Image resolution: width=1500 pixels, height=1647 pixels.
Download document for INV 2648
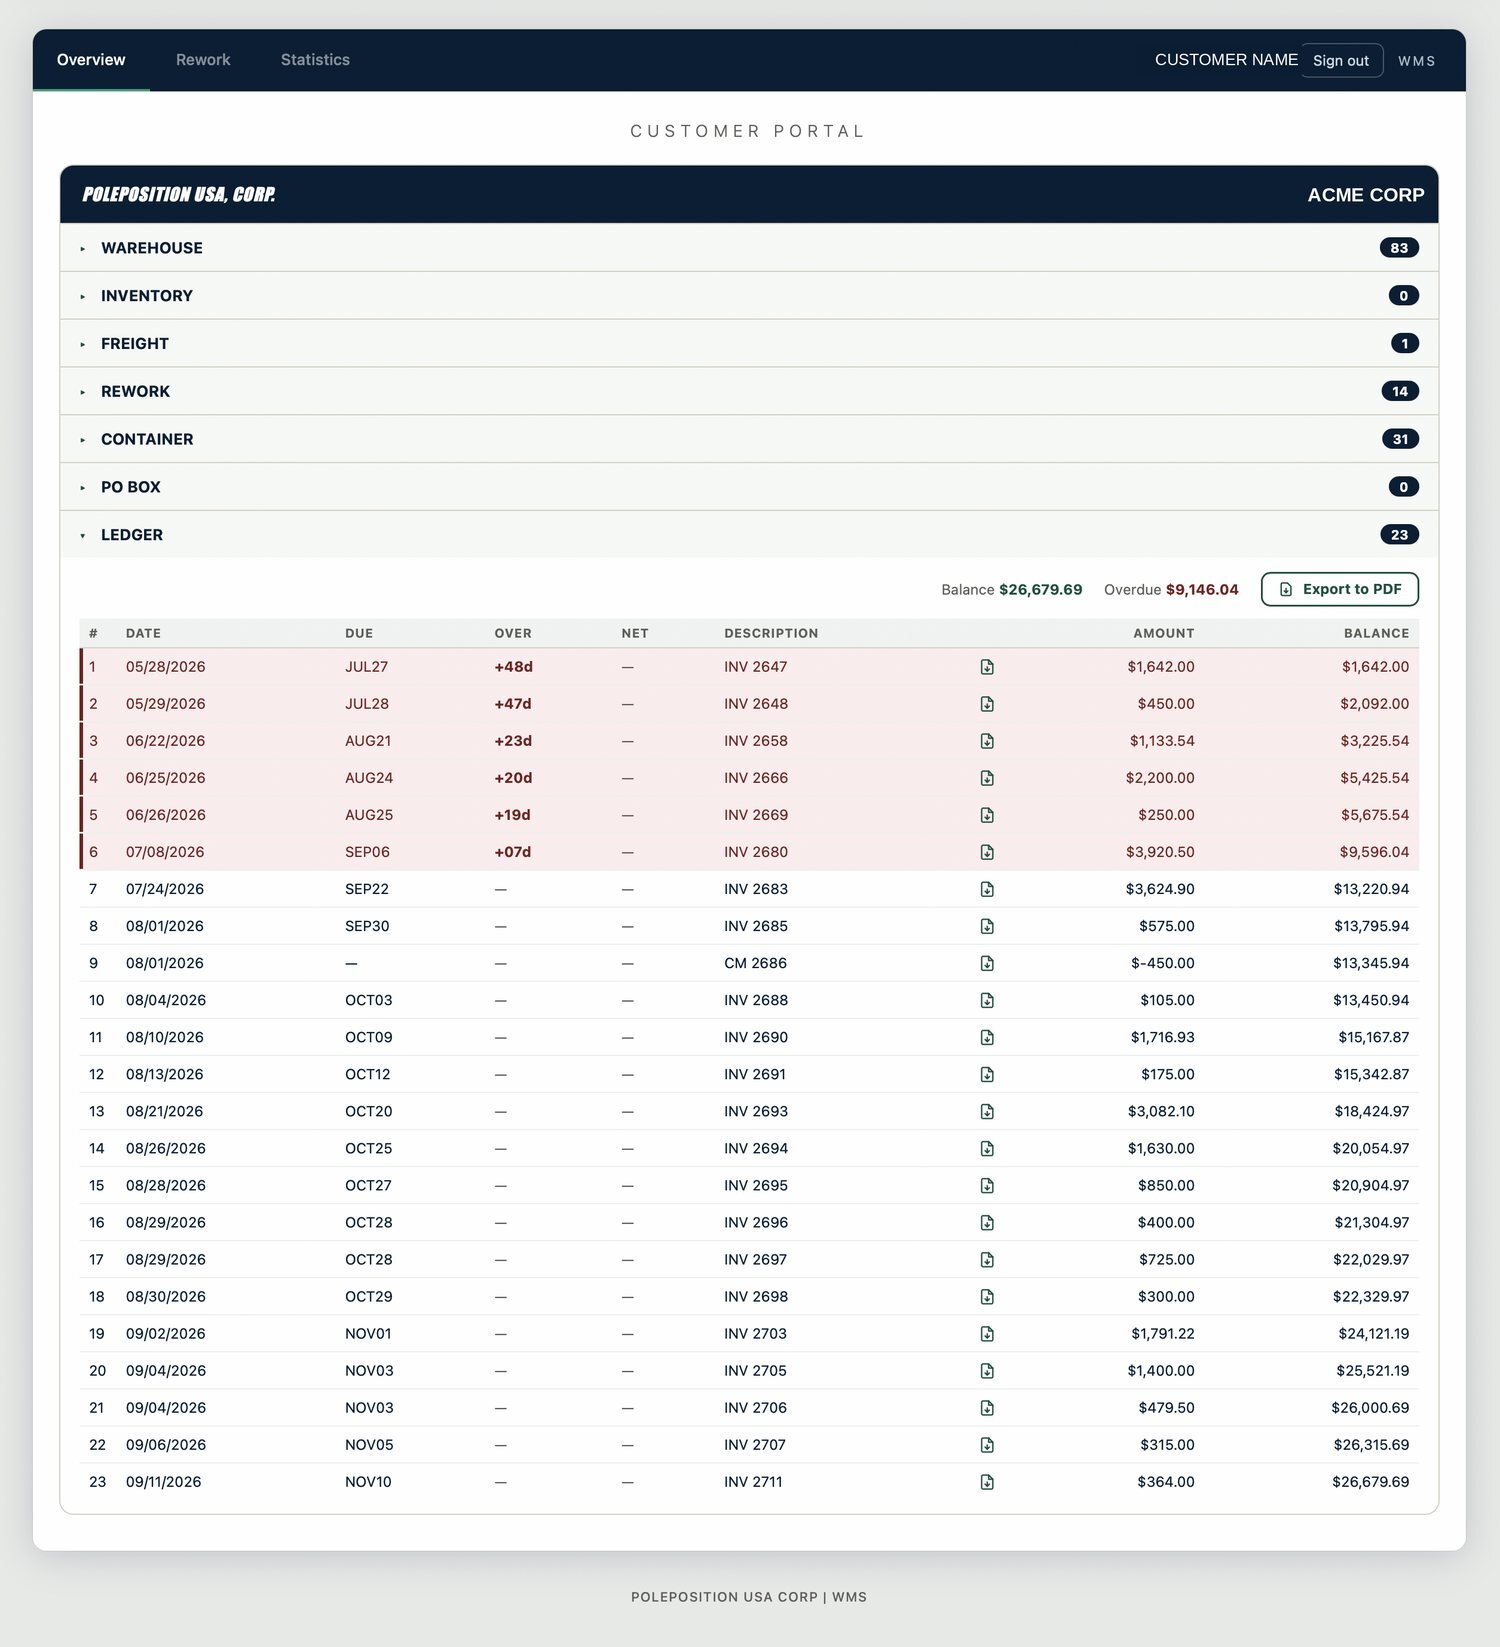click(987, 704)
